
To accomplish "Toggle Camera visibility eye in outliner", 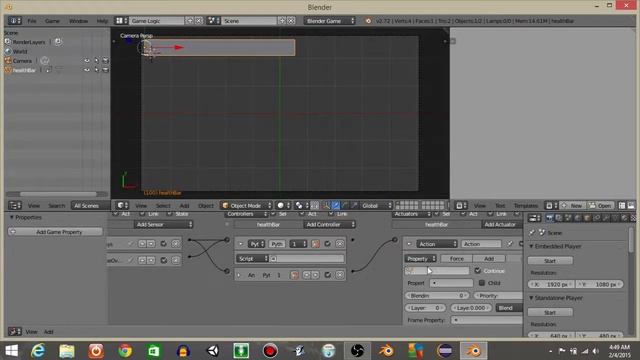I will point(87,60).
